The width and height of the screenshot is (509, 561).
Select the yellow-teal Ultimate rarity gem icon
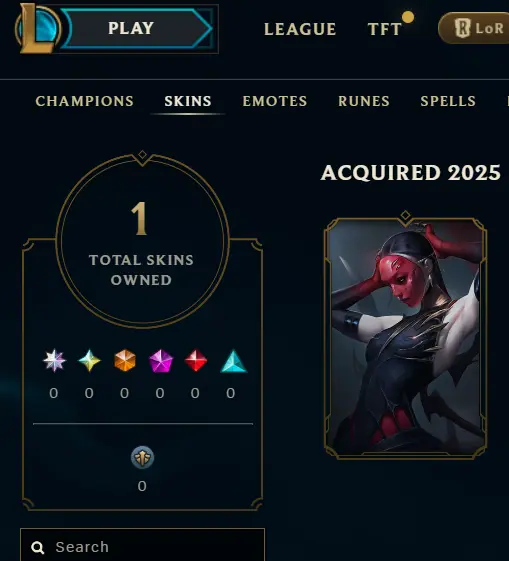[89, 361]
